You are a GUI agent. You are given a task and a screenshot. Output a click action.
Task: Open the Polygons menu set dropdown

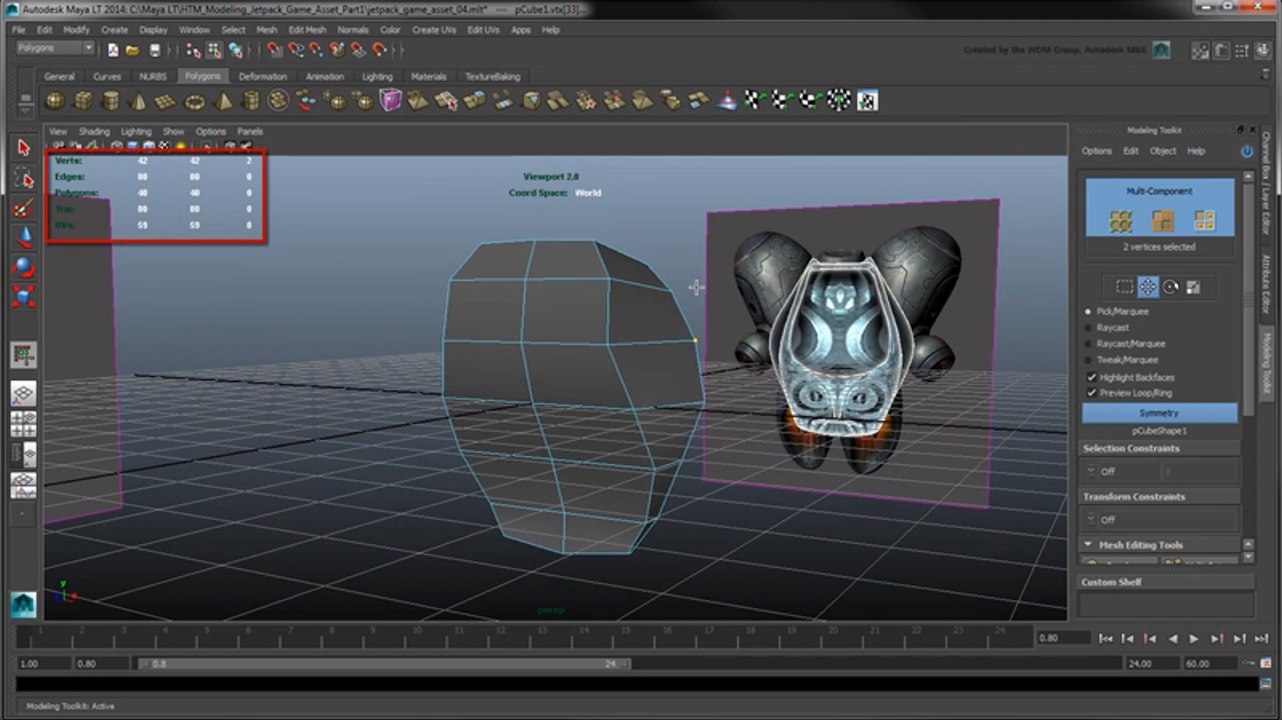55,48
